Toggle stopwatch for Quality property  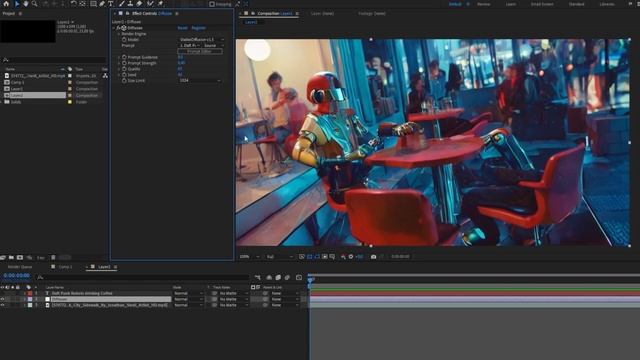[x=124, y=69]
